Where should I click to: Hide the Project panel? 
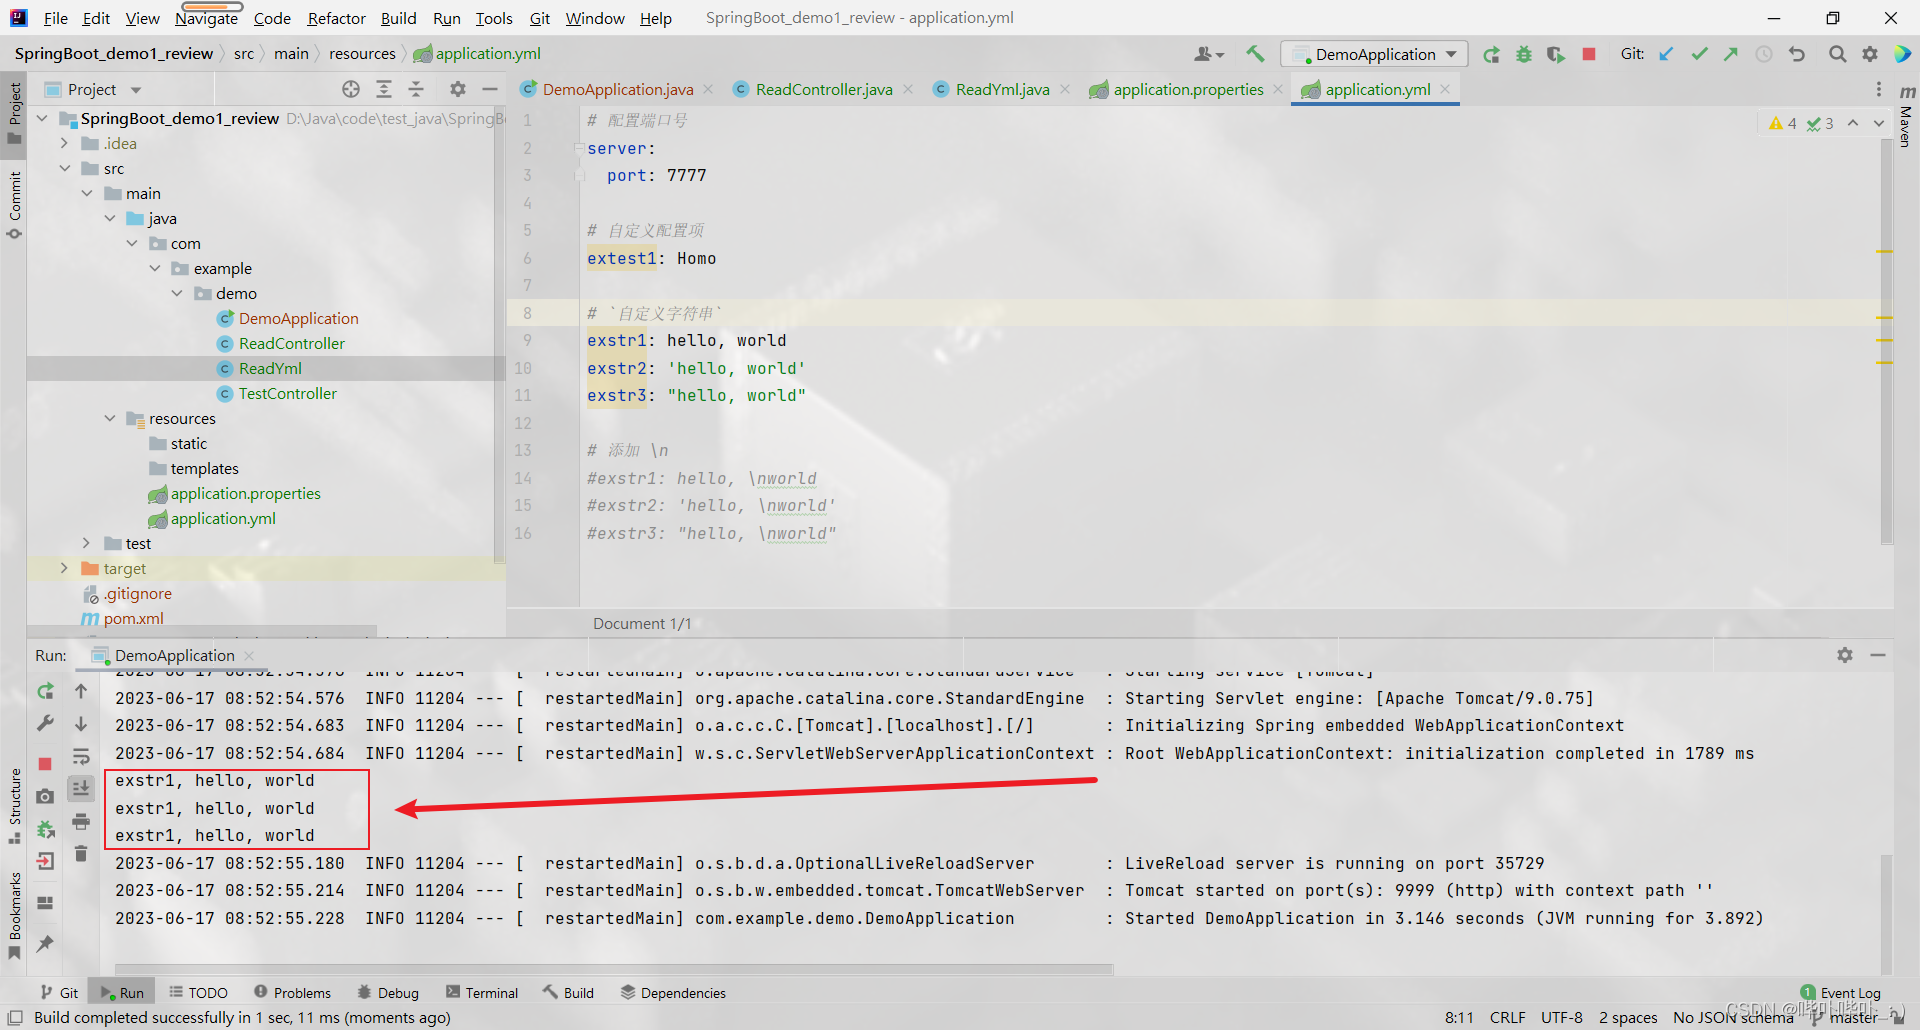coord(490,89)
